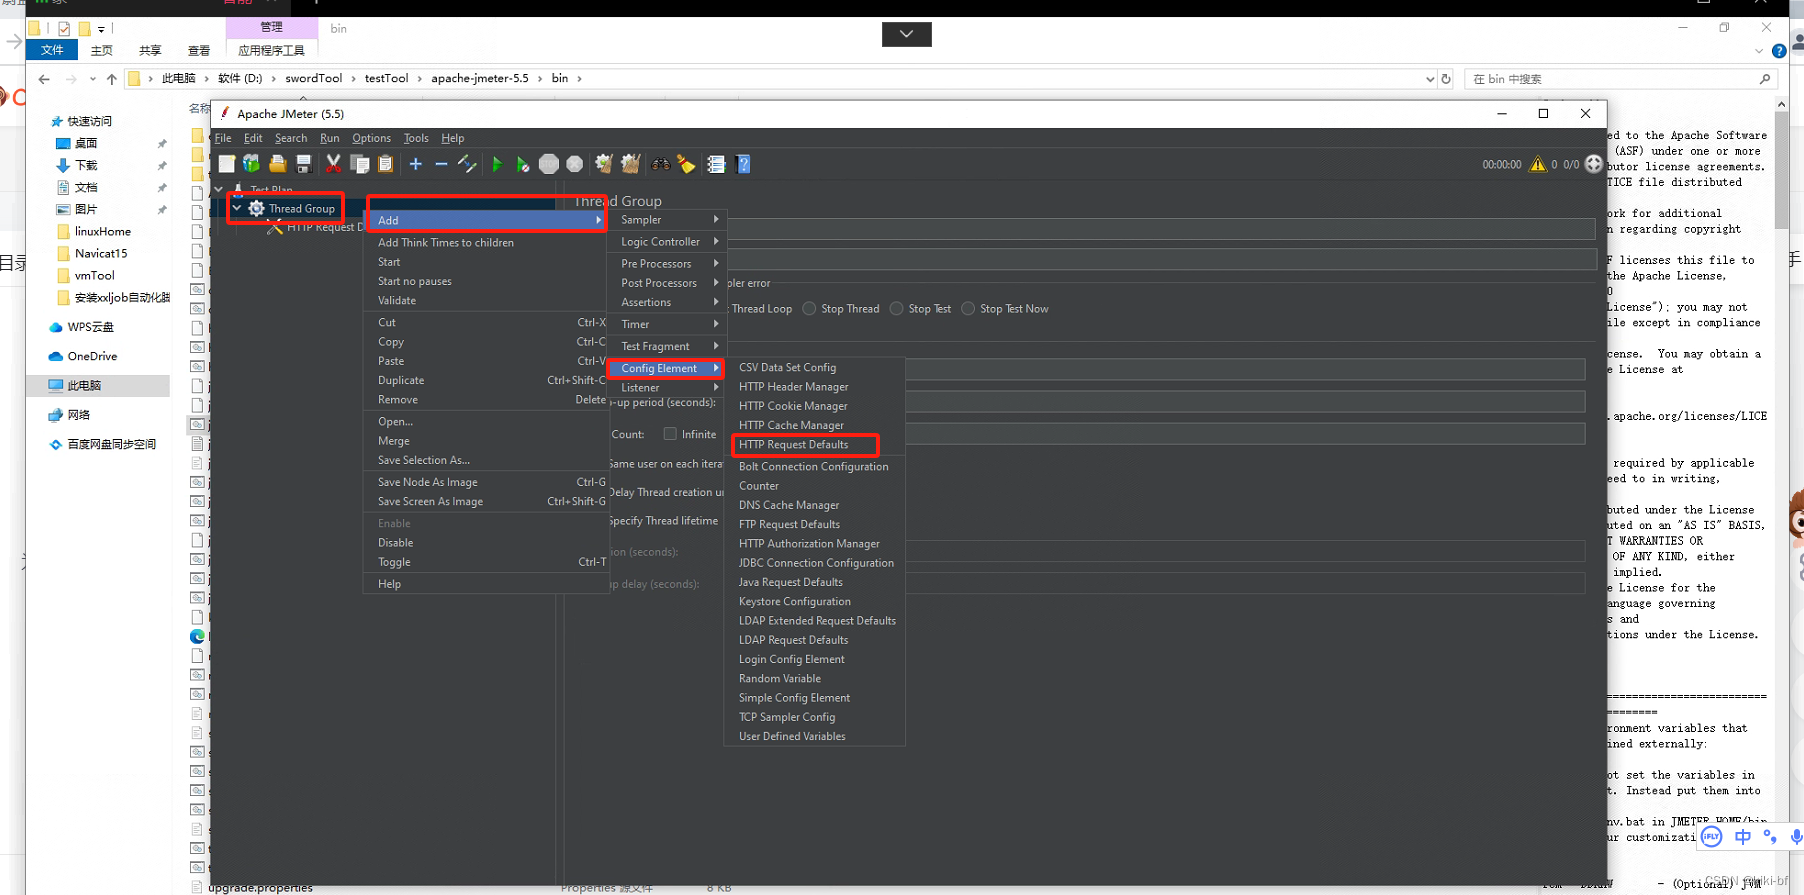The height and width of the screenshot is (895, 1804).
Task: Switch to the Explorer 主页 ribbon tab
Action: click(x=102, y=51)
